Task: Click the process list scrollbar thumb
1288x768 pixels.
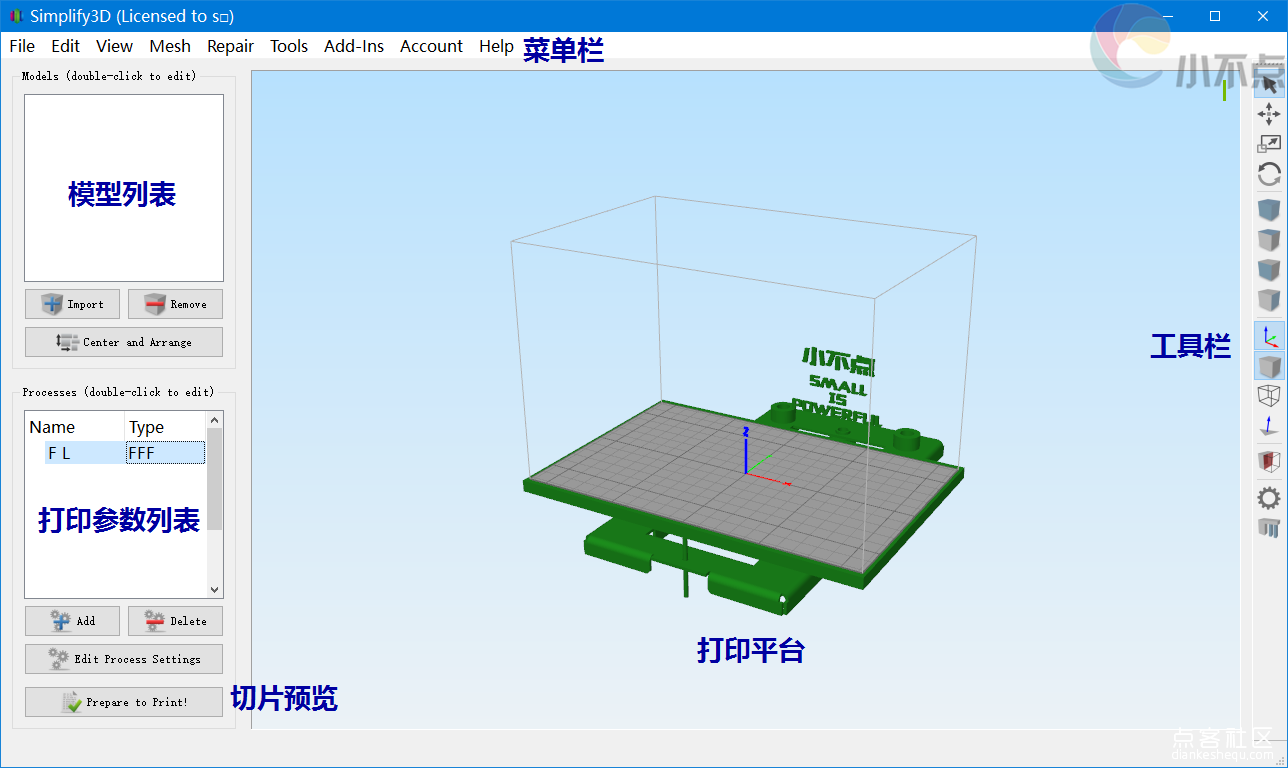Action: coord(214,479)
